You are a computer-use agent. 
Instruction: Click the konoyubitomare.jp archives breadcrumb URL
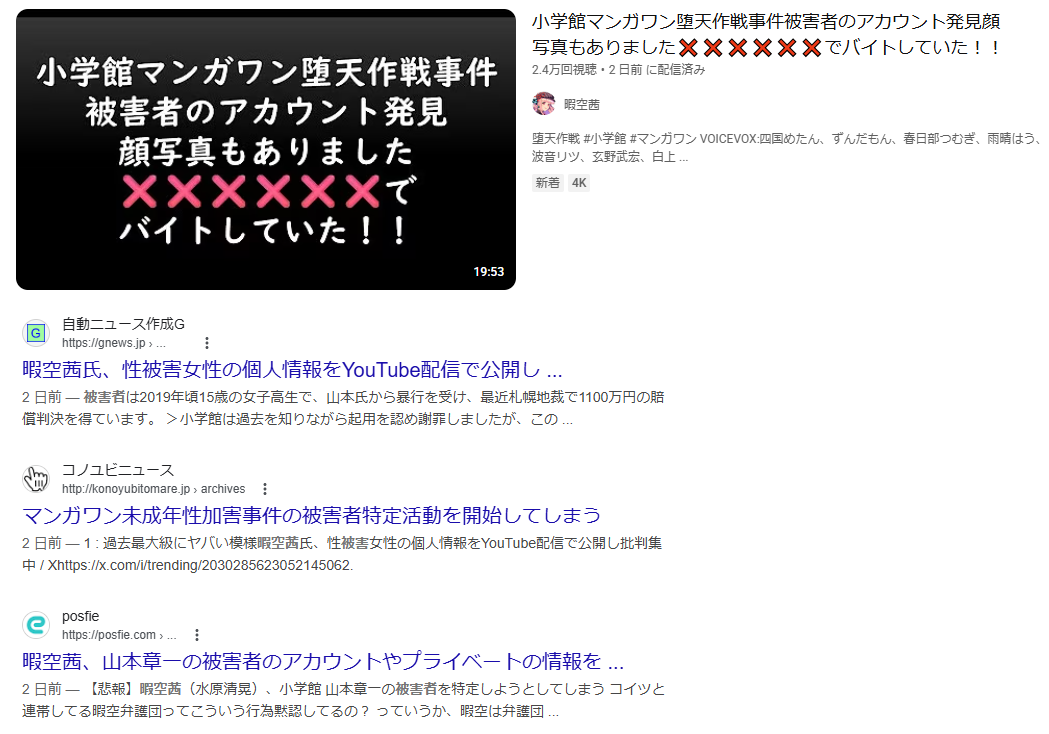coord(153,489)
